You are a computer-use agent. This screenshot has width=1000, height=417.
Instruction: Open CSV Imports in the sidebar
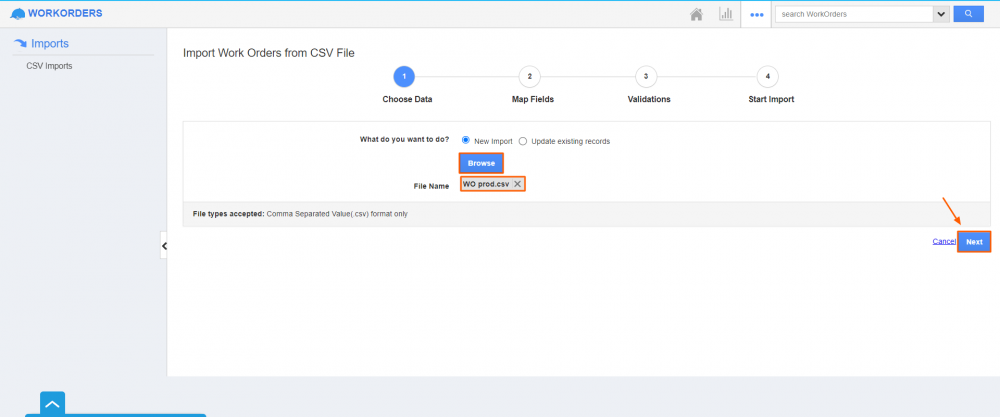(x=49, y=66)
